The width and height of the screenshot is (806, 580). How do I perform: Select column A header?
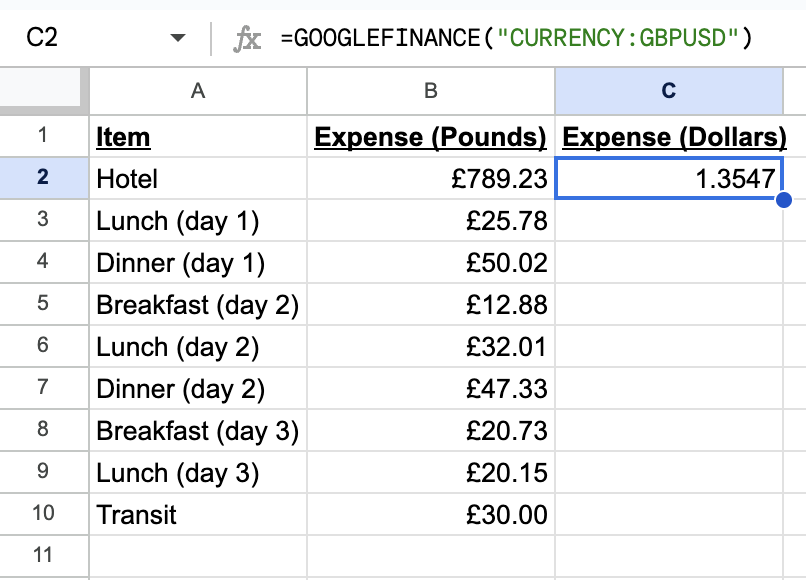coord(198,91)
